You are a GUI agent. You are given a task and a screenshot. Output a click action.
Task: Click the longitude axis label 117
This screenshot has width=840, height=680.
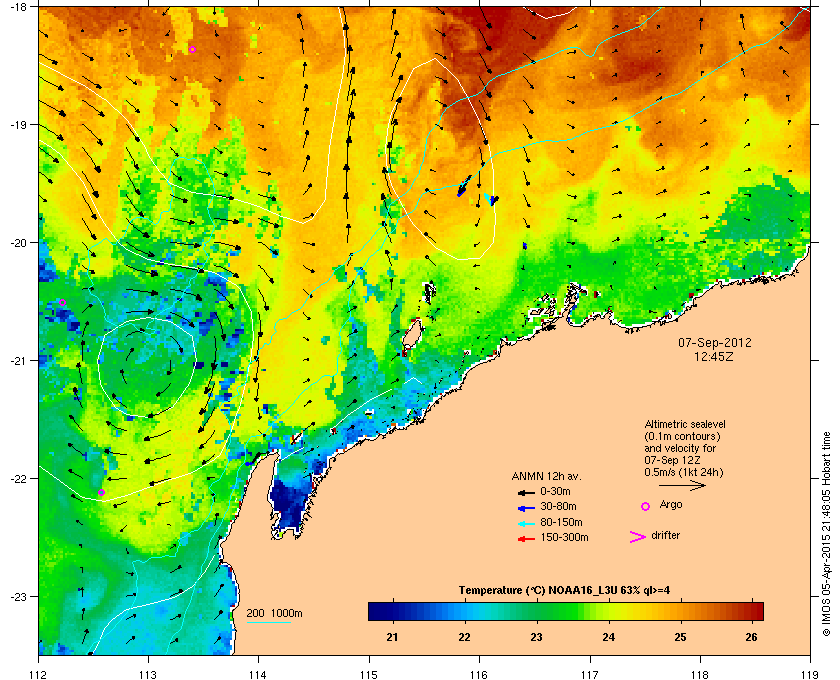[590, 675]
